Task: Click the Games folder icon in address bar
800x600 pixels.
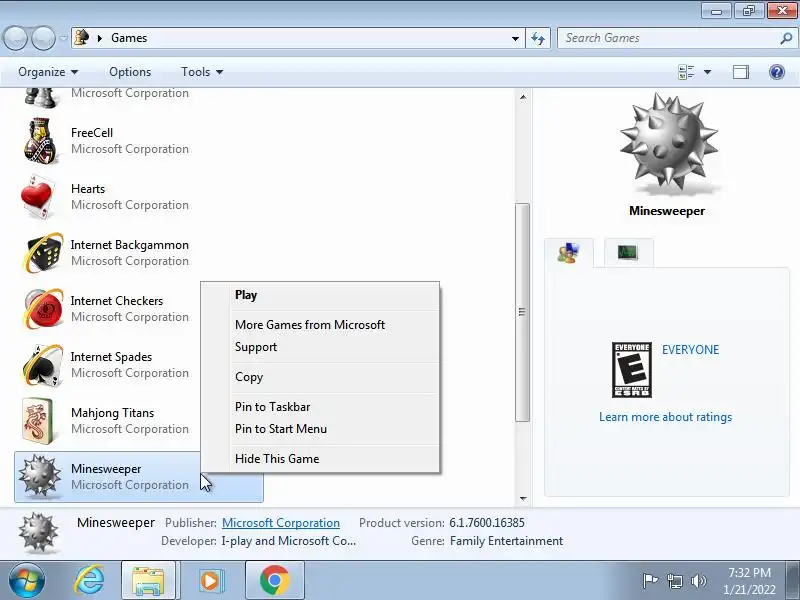Action: (x=82, y=38)
